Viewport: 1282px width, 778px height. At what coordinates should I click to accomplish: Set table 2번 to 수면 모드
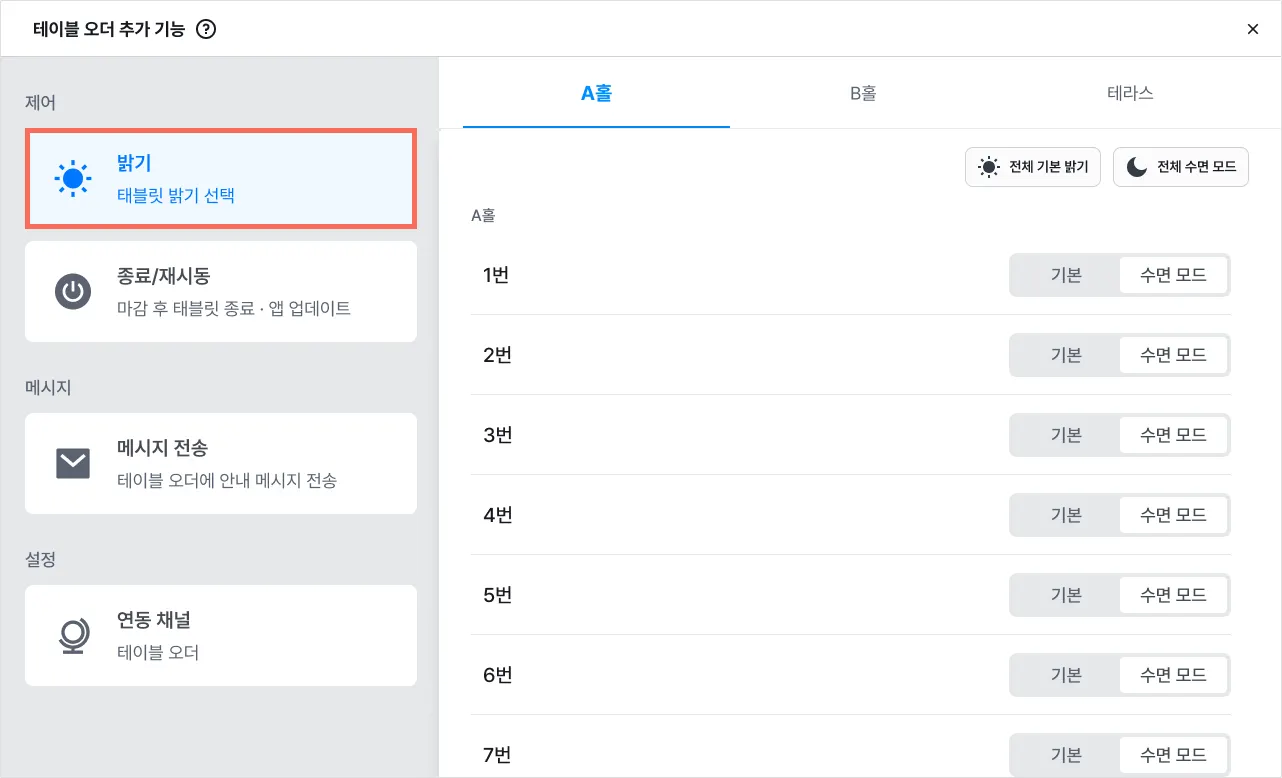[1173, 355]
